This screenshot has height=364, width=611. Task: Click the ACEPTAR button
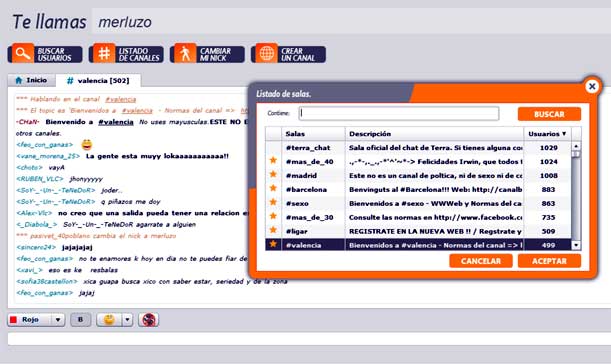[549, 261]
